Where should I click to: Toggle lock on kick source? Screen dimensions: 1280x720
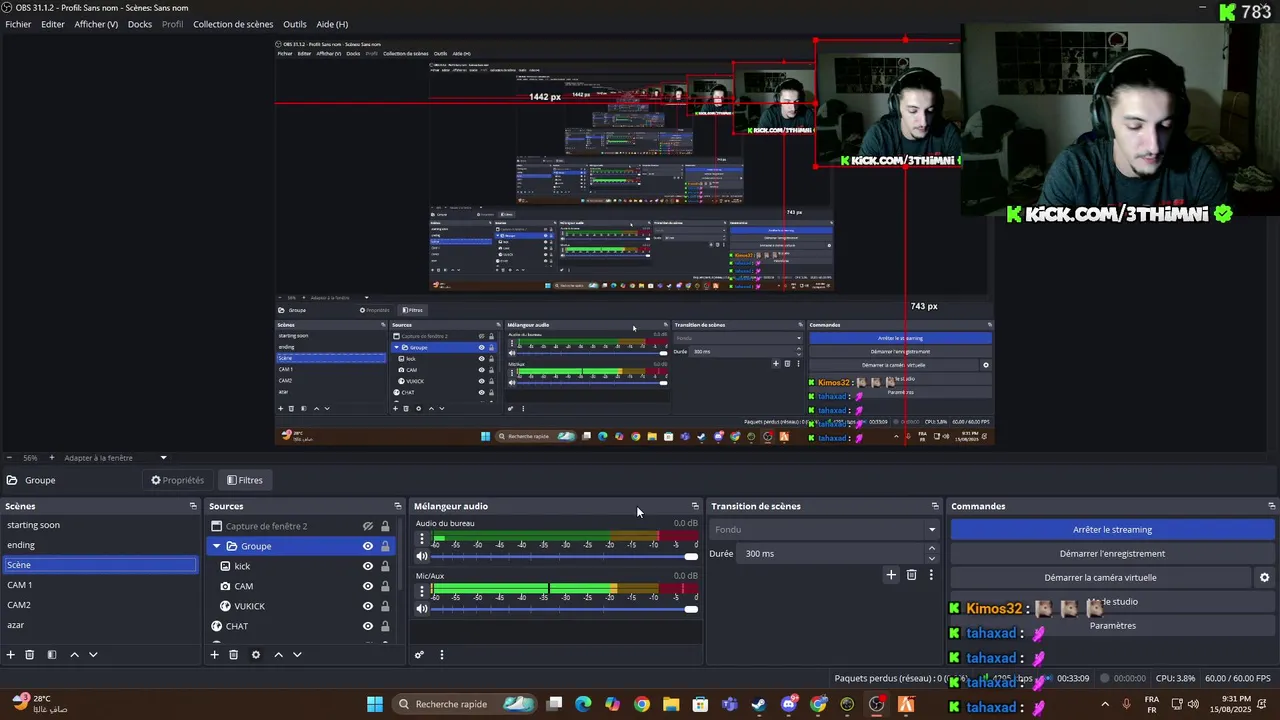(x=385, y=566)
